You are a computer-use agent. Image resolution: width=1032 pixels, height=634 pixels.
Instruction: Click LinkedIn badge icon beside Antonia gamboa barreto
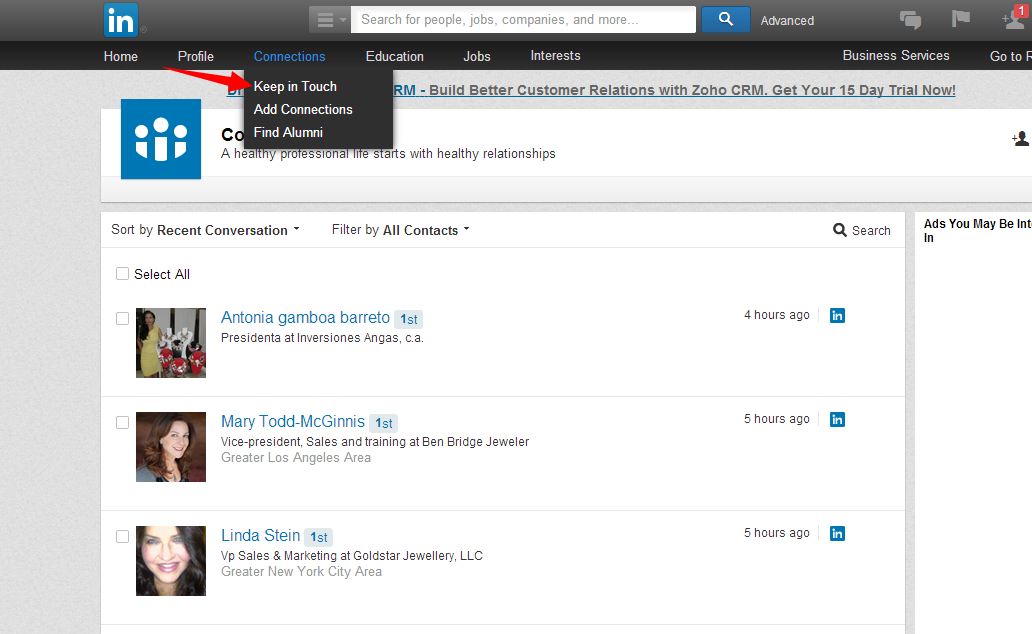[838, 316]
